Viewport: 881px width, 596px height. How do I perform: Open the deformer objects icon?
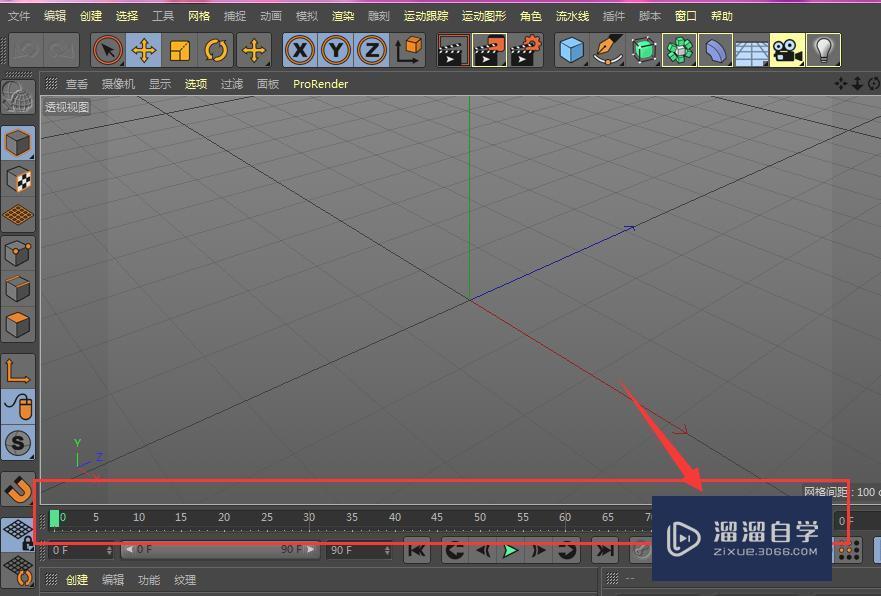pos(715,51)
